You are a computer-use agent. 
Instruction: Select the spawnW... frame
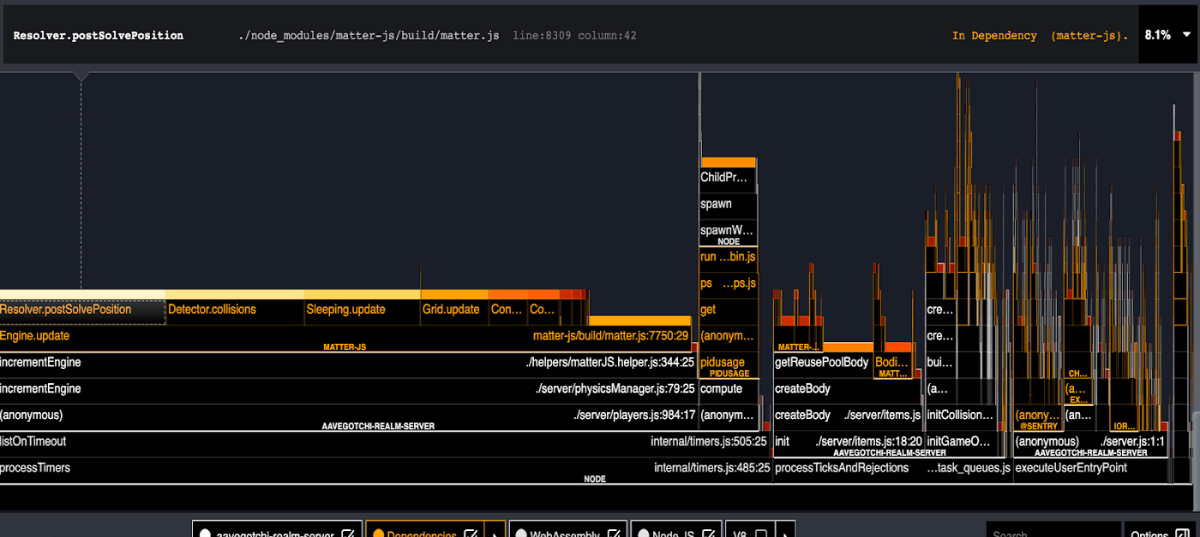point(728,231)
